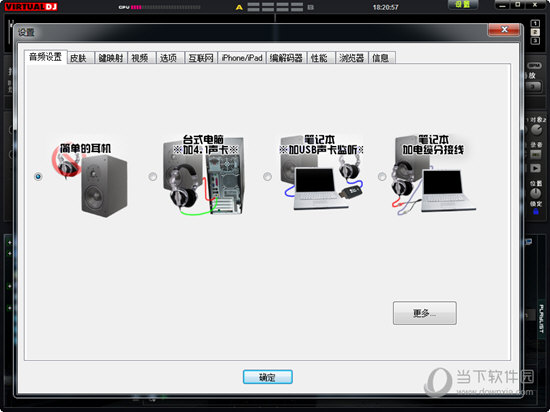Viewport: 550px width, 412px height.
Task: Click the 更多... button
Action: click(424, 313)
